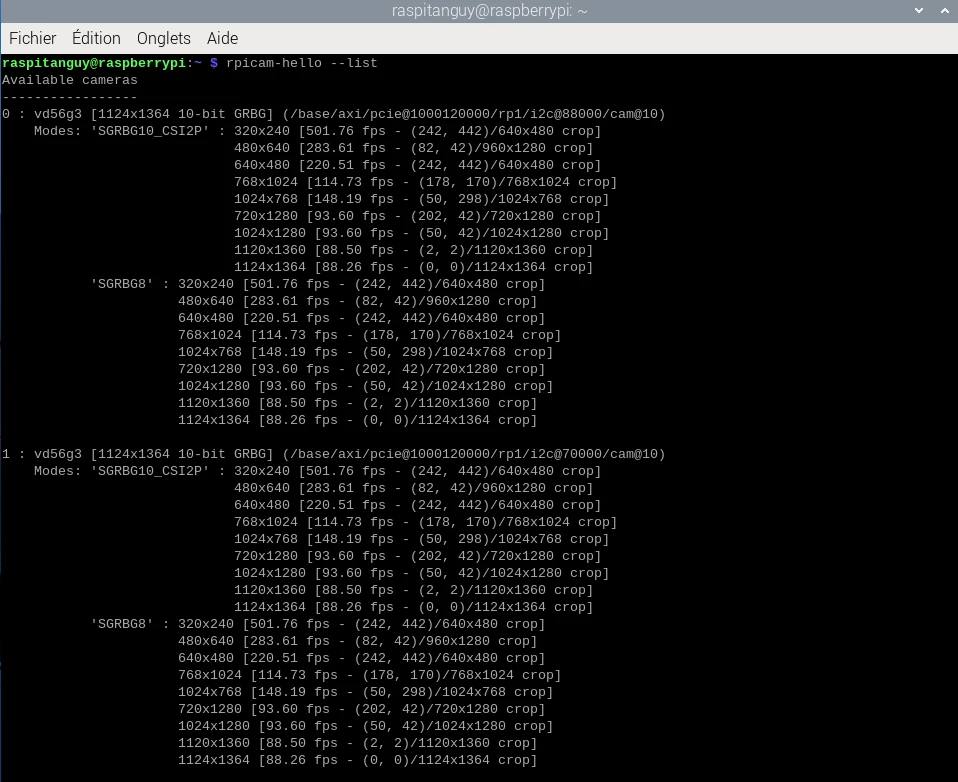Click camera 1 SGRBG10 1024x1280 93.60 fps line

point(422,573)
